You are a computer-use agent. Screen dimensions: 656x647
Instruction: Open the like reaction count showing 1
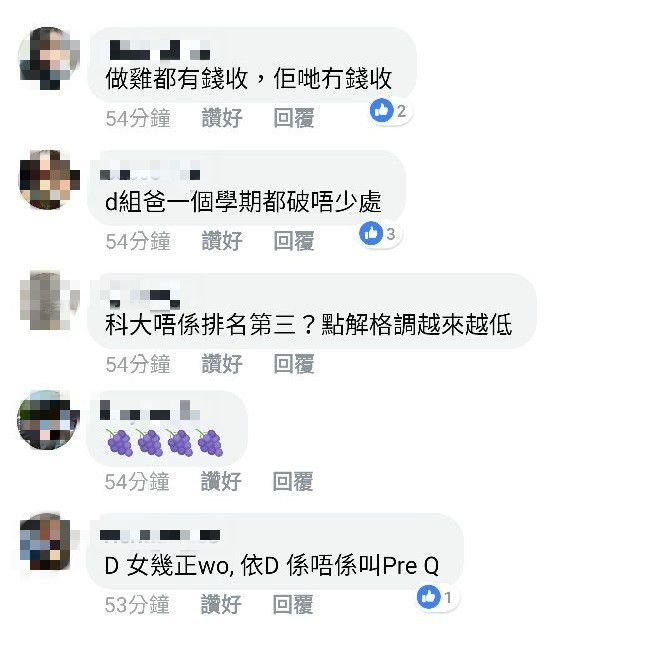point(438,597)
